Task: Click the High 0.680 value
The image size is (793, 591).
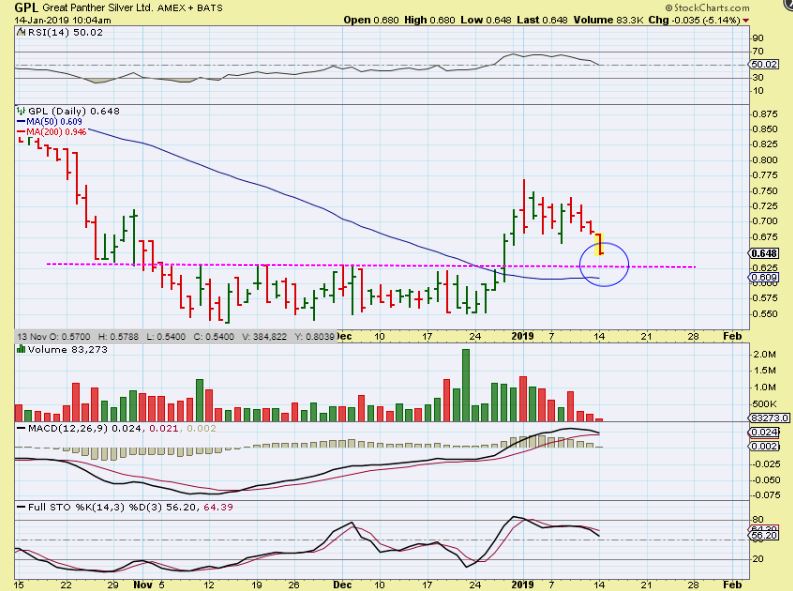Action: pyautogui.click(x=430, y=20)
